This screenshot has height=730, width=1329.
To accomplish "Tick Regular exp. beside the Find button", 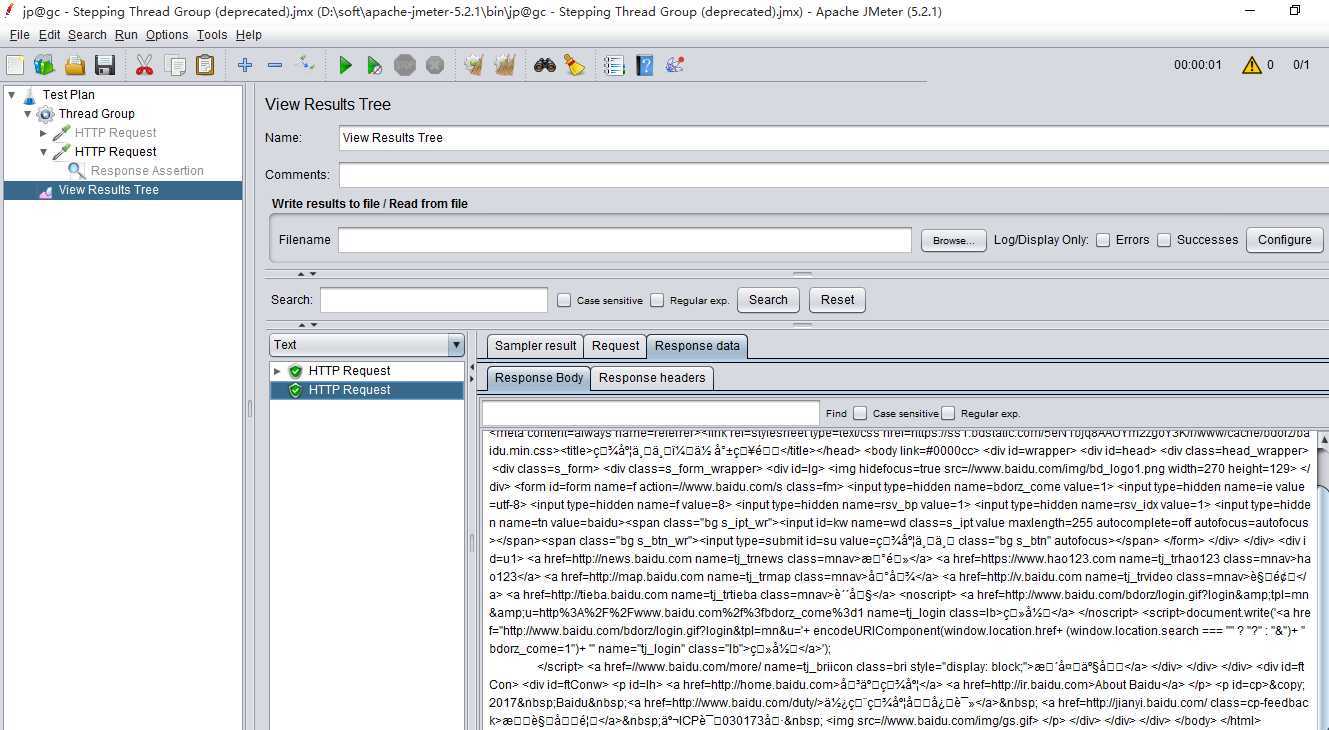I will coord(948,413).
